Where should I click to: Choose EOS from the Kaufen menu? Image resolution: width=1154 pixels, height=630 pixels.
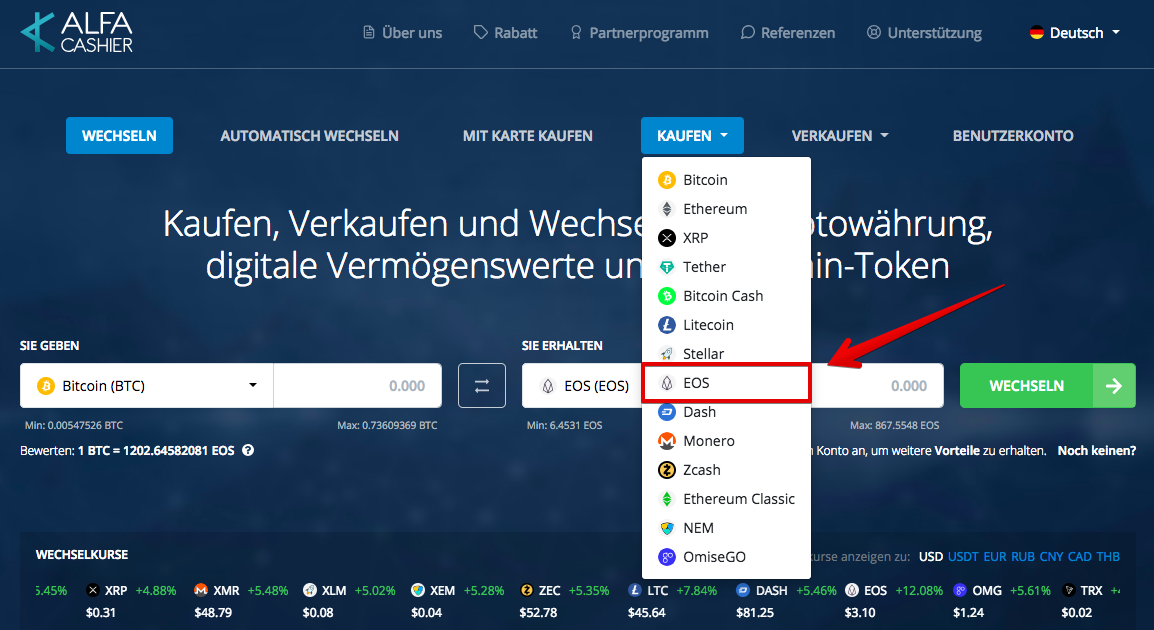tap(726, 383)
